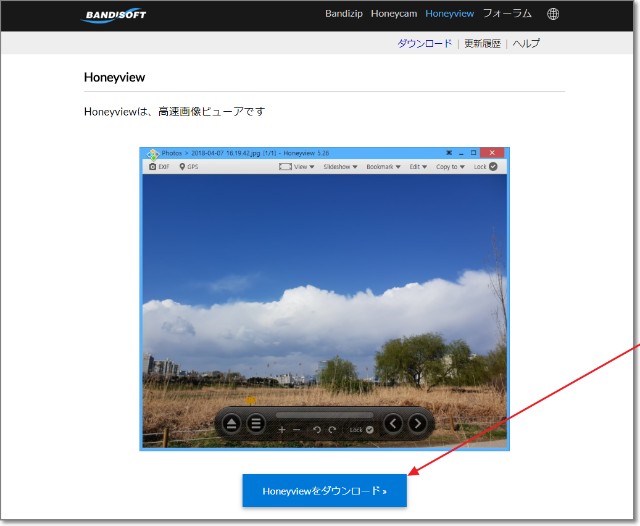Toggle the Lock check in bottom control bar
Image resolution: width=640 pixels, height=526 pixels.
tap(369, 430)
